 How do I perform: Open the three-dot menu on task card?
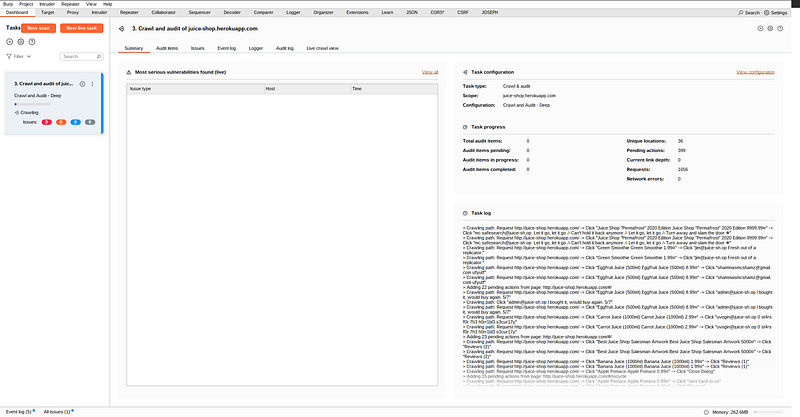click(92, 84)
